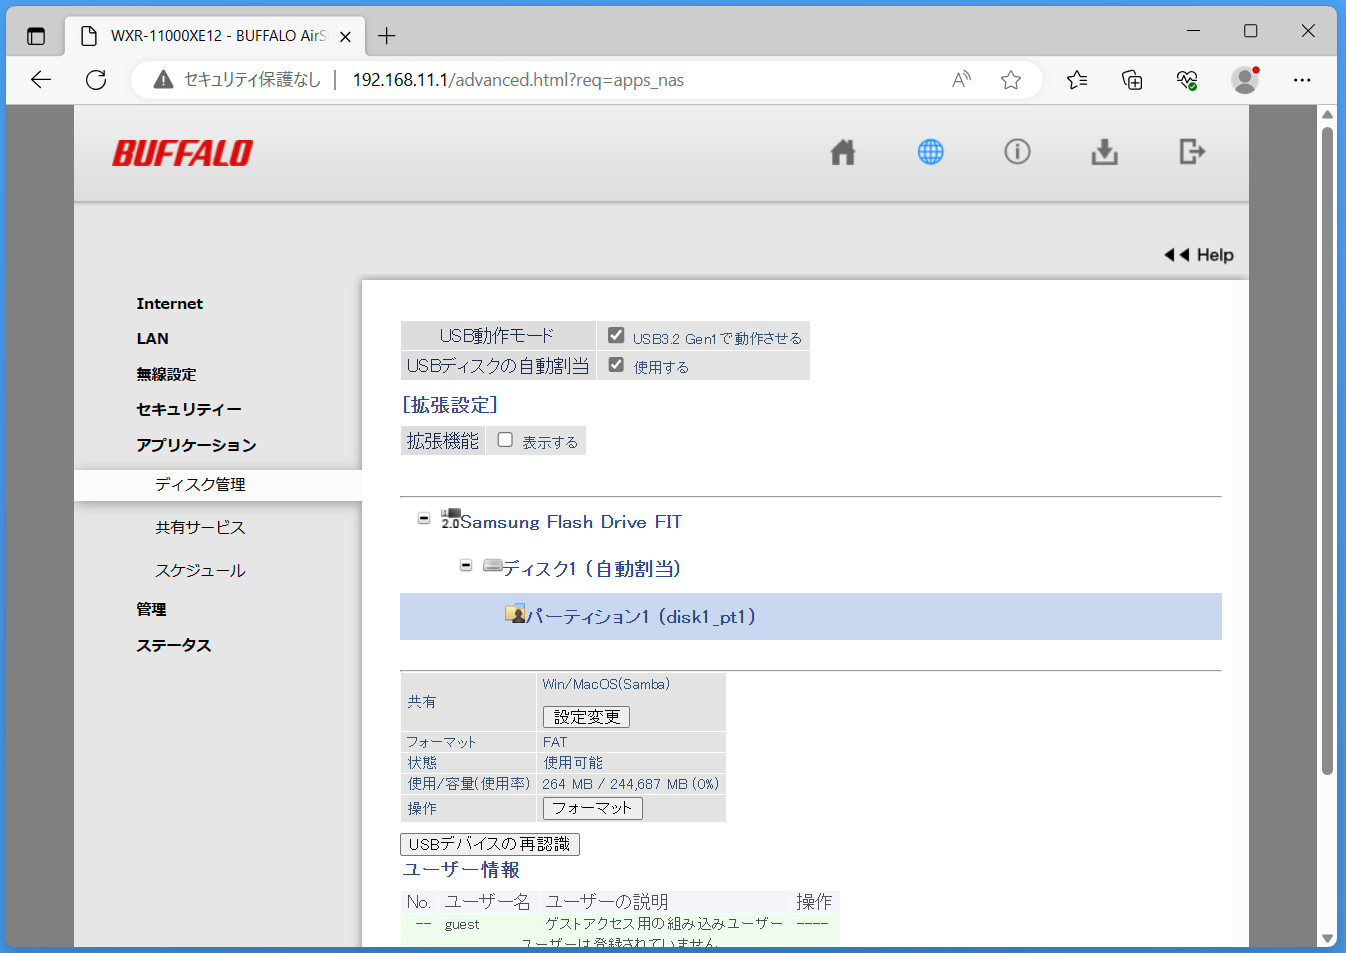This screenshot has width=1346, height=953.
Task: Open the LAN menu
Action: [x=152, y=339]
